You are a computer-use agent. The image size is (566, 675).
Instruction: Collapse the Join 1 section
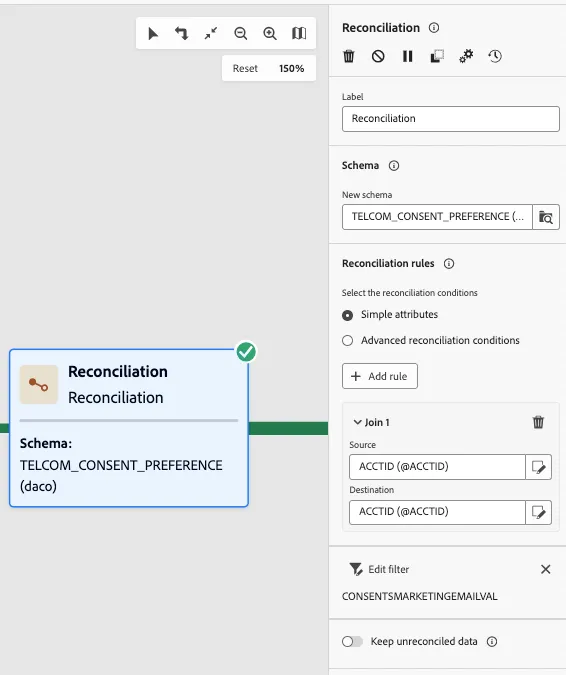[x=357, y=422]
